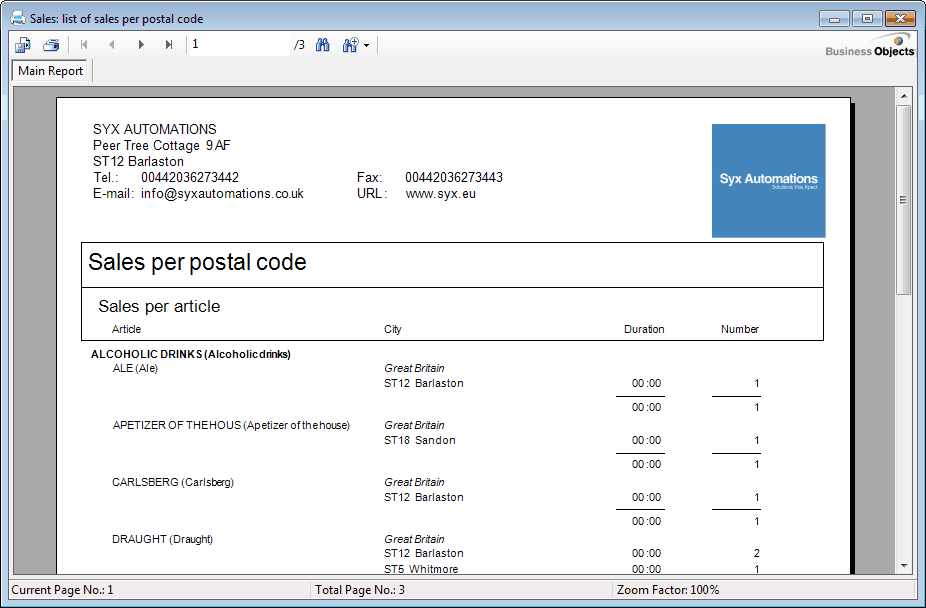Click the Print Report icon
The height and width of the screenshot is (608, 926).
(51, 45)
